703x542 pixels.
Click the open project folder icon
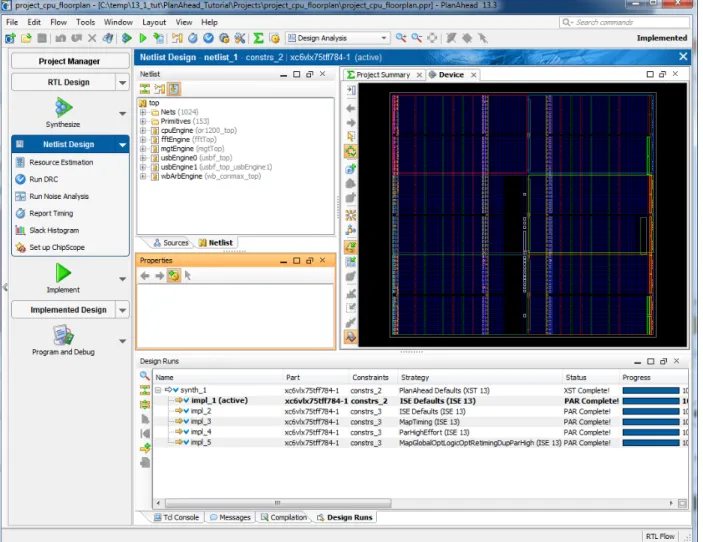[x=26, y=38]
